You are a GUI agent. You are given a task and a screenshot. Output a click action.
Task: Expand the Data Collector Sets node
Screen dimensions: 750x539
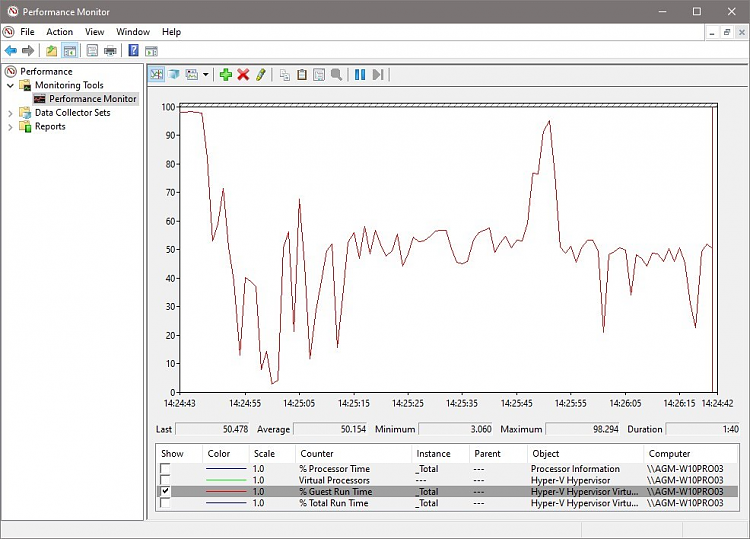(10, 113)
